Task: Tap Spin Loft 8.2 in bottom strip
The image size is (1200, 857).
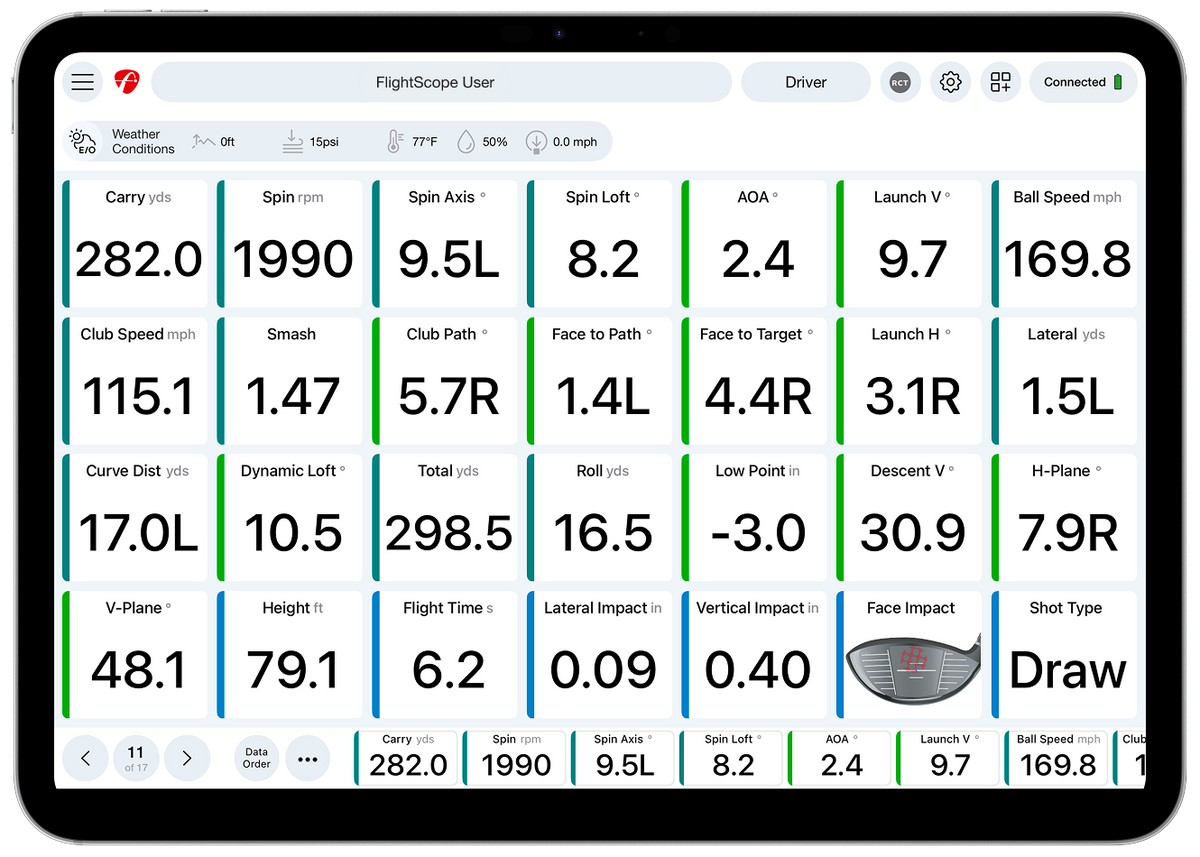Action: point(730,758)
